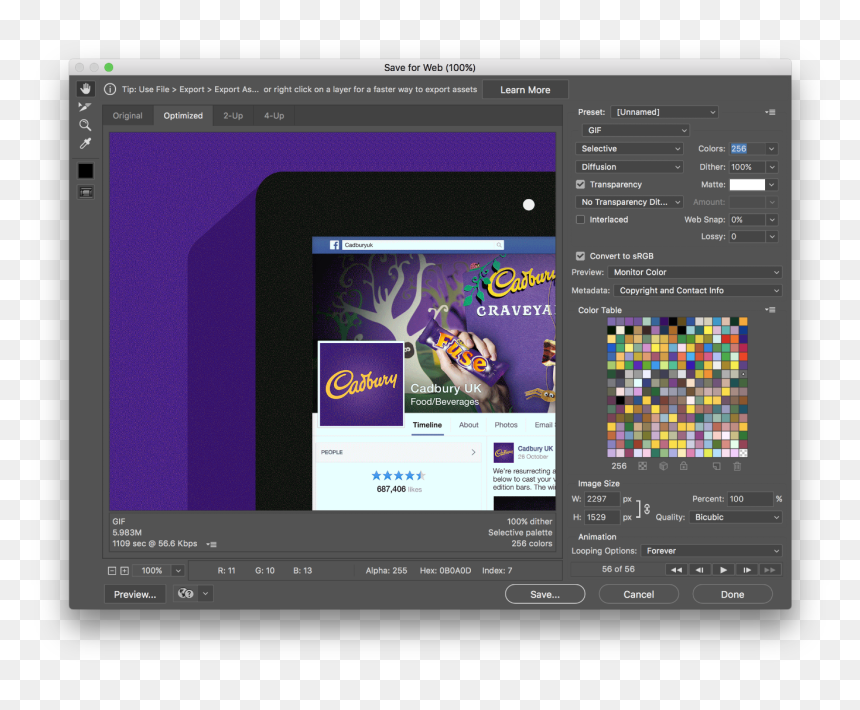Select the Slice Select tool
The width and height of the screenshot is (860, 710).
click(x=85, y=106)
